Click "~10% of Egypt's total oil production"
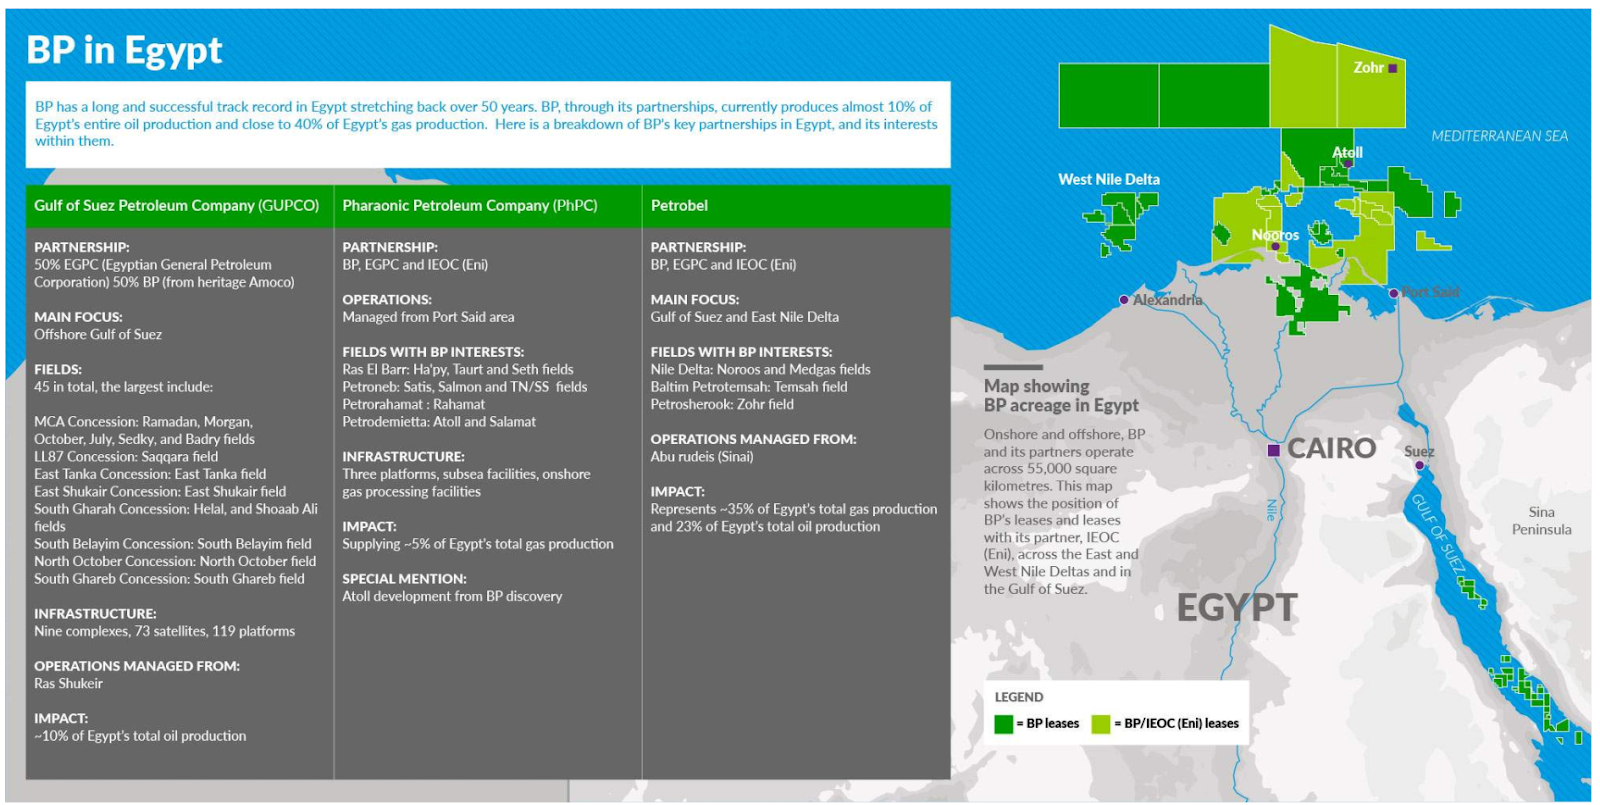1600x805 pixels. (140, 736)
